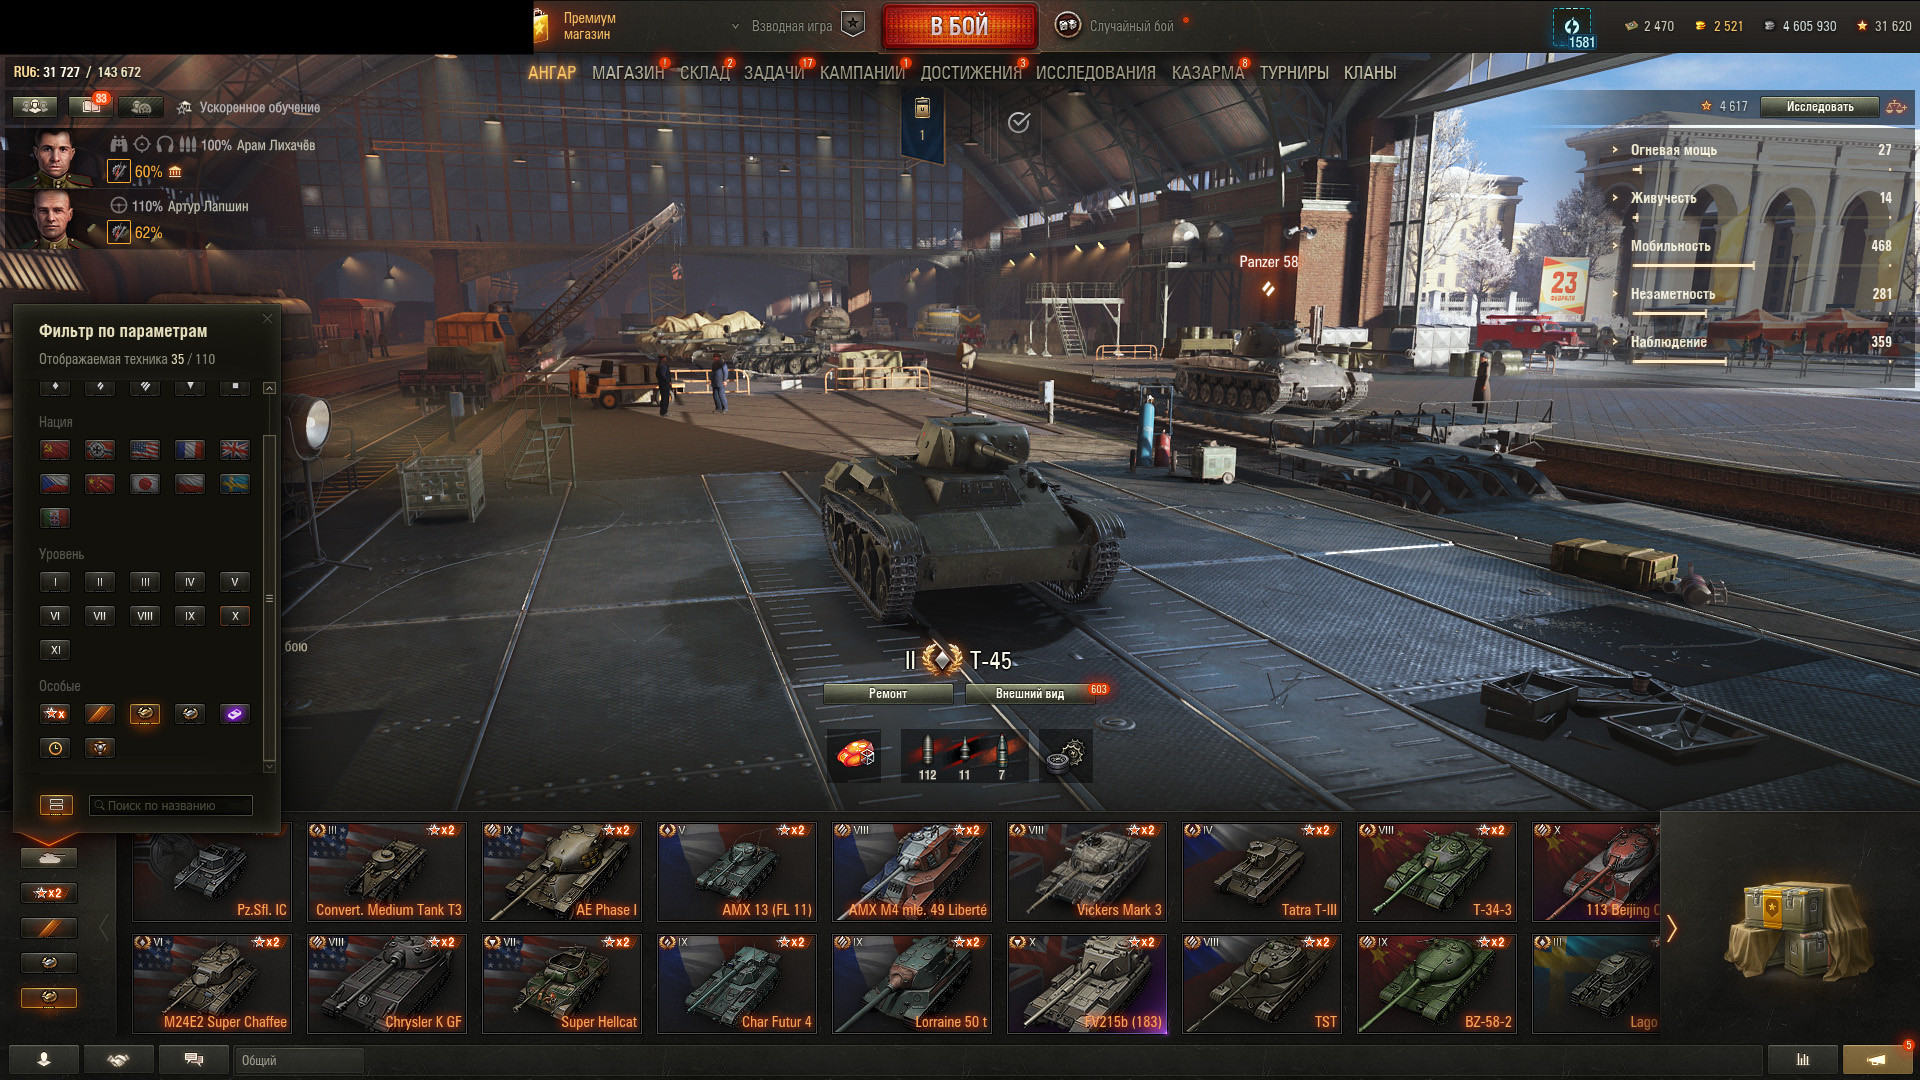1920x1080 pixels.
Task: Click the Ремонт button
Action: [x=888, y=693]
